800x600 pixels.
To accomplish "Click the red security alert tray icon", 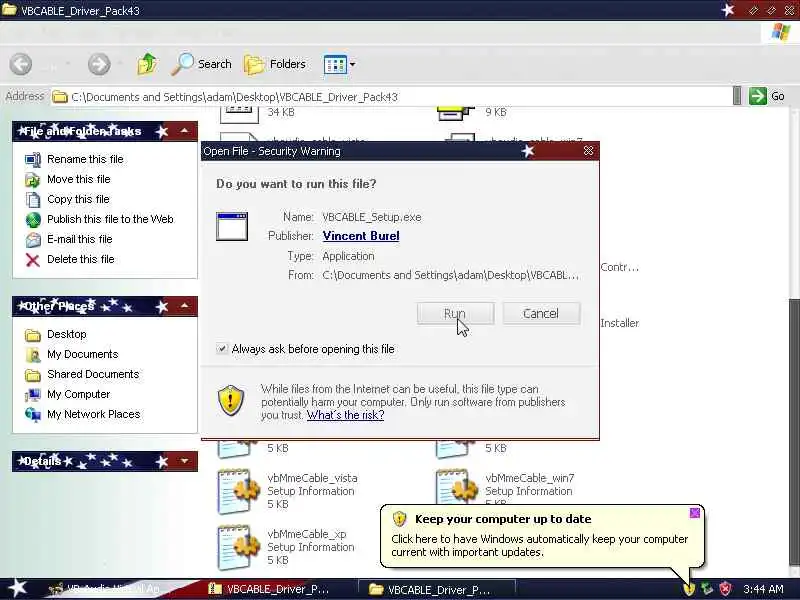I will click(726, 589).
